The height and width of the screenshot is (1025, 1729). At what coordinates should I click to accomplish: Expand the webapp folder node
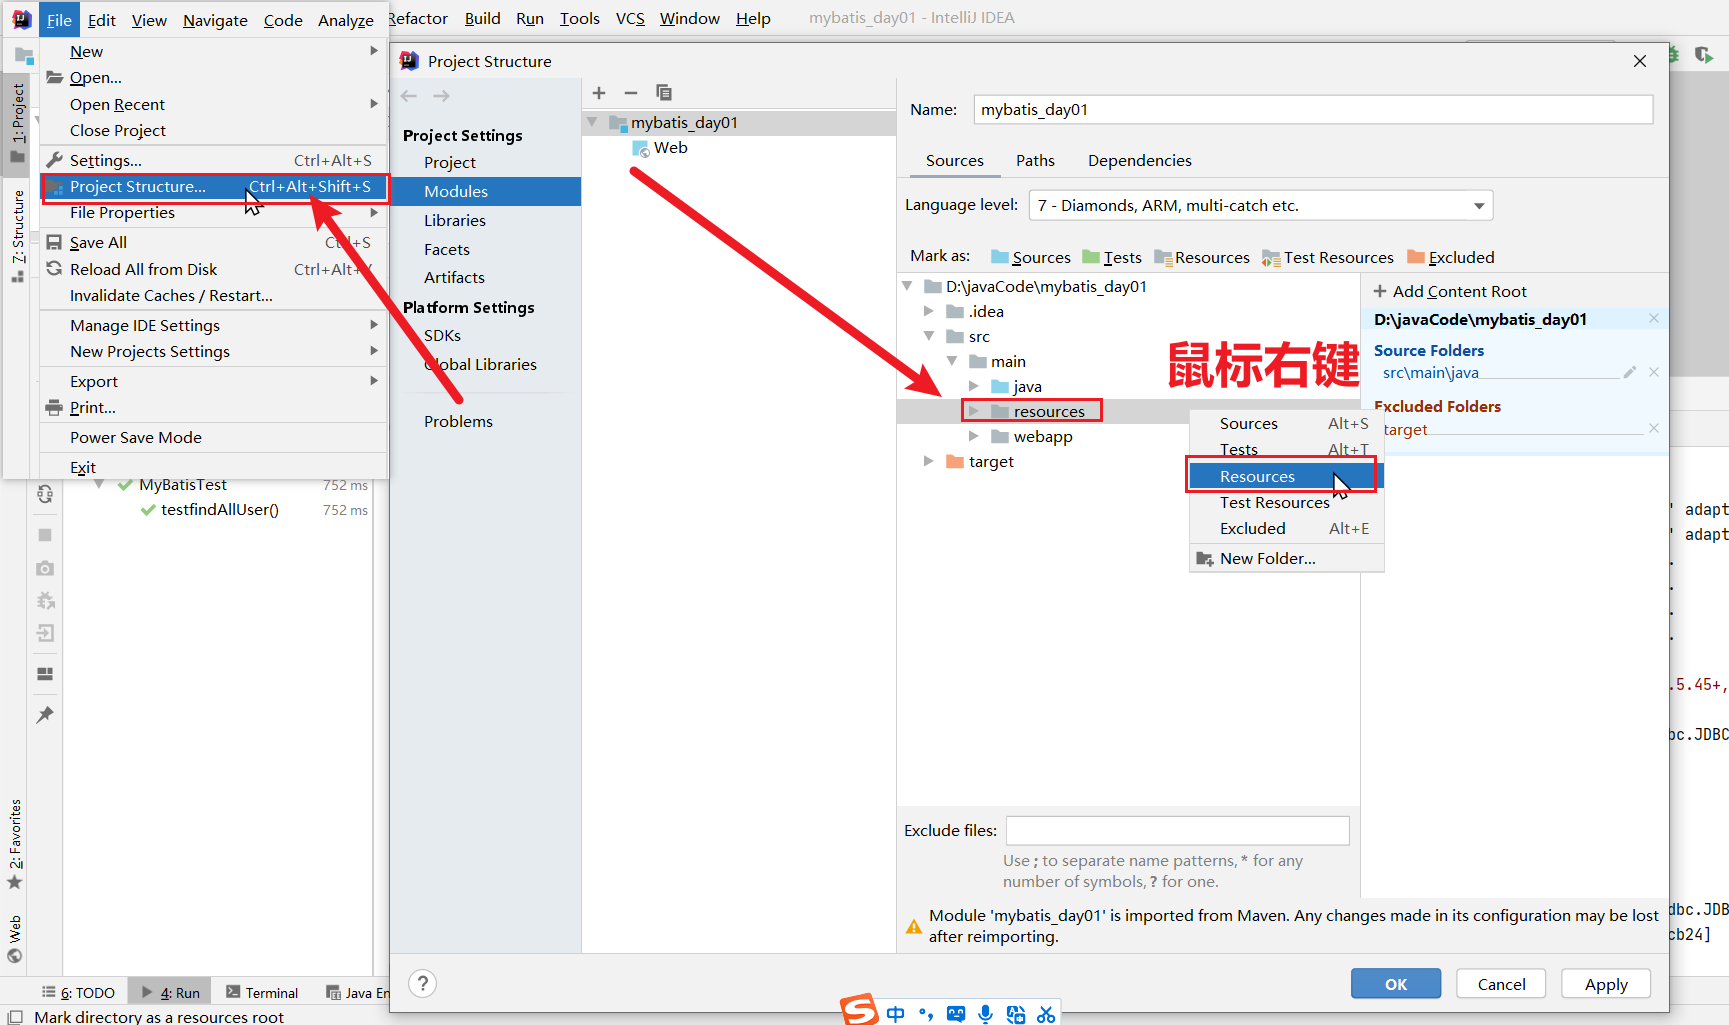(x=974, y=436)
